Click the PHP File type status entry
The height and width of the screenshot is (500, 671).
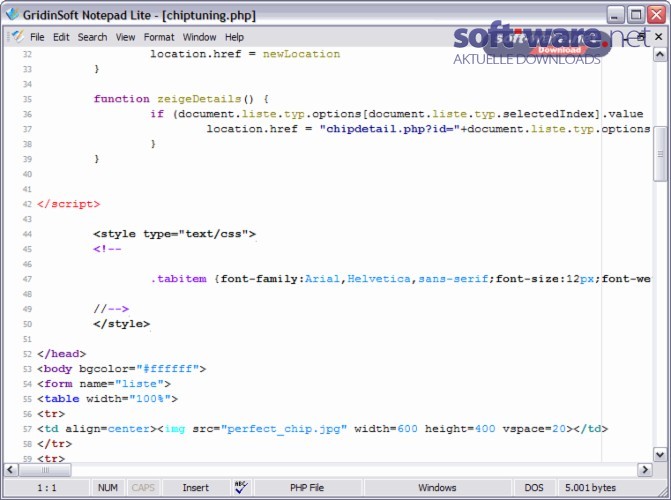coord(307,488)
